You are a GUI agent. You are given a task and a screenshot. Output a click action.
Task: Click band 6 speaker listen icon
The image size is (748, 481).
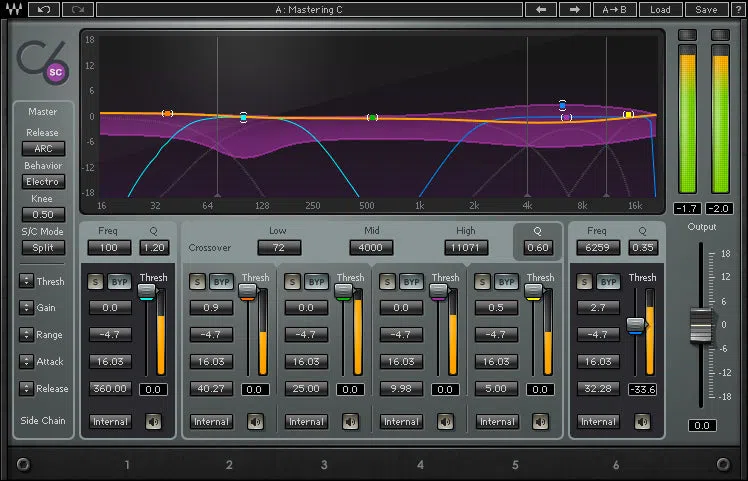point(642,422)
